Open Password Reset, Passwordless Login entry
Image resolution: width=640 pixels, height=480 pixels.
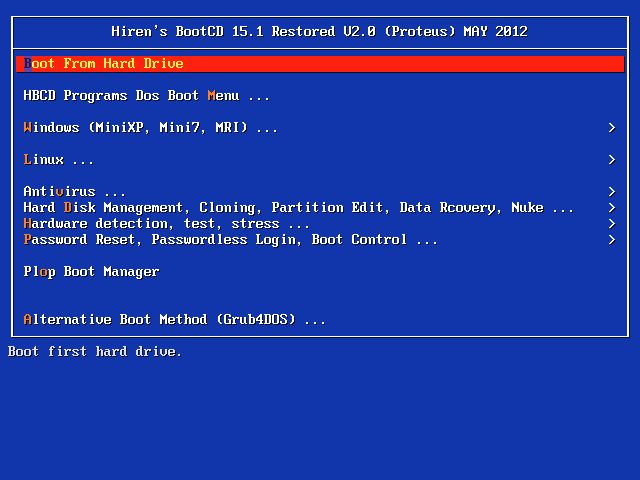[320, 240]
